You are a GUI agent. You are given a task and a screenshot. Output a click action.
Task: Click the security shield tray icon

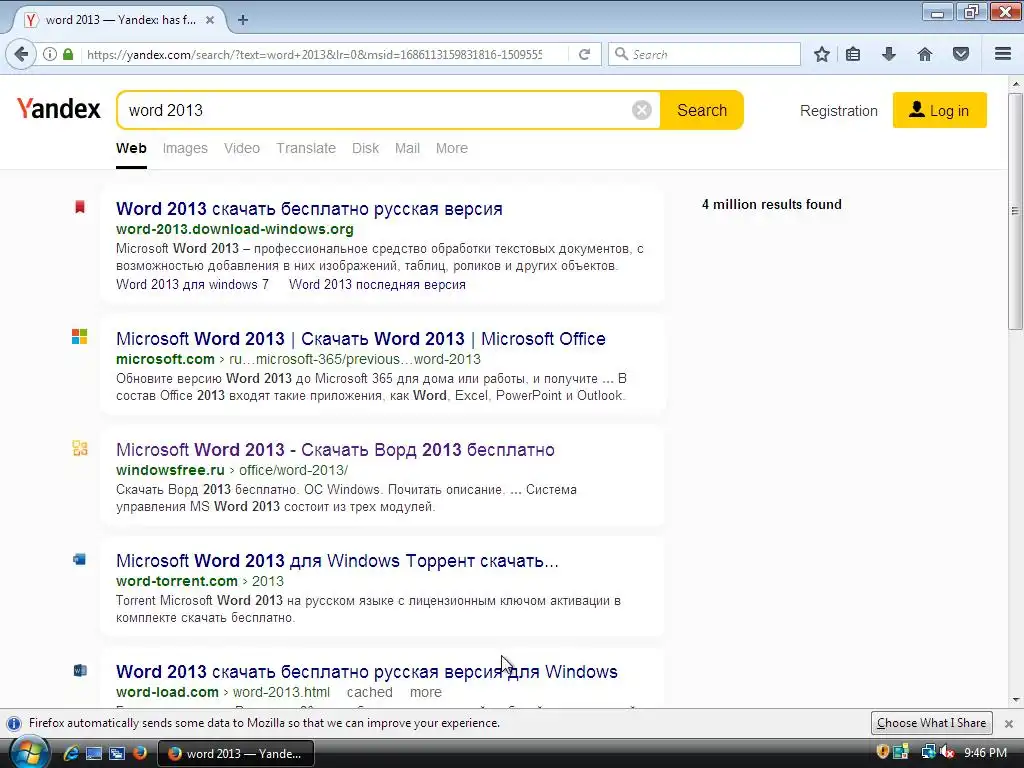pos(882,752)
